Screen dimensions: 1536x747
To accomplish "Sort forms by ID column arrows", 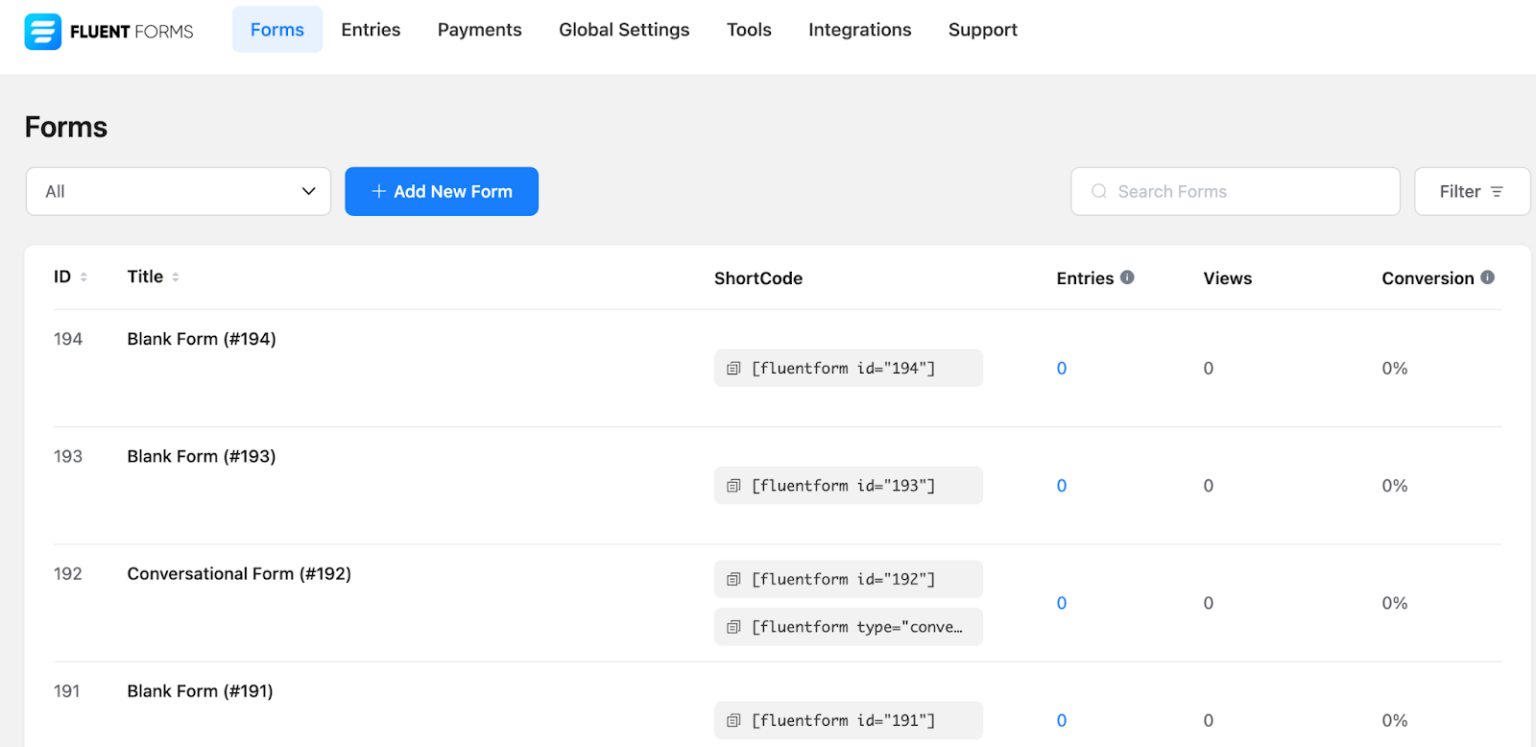I will click(84, 277).
